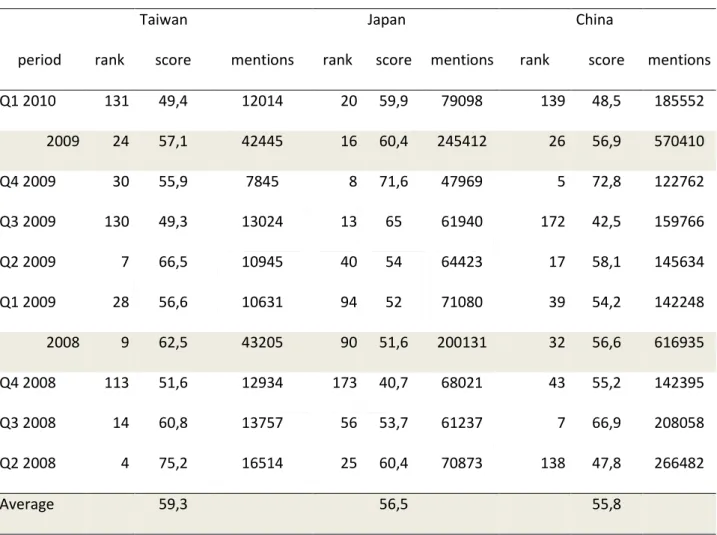717x535 pixels.
Task: Click Taiwan rank 130
Action: point(117,222)
